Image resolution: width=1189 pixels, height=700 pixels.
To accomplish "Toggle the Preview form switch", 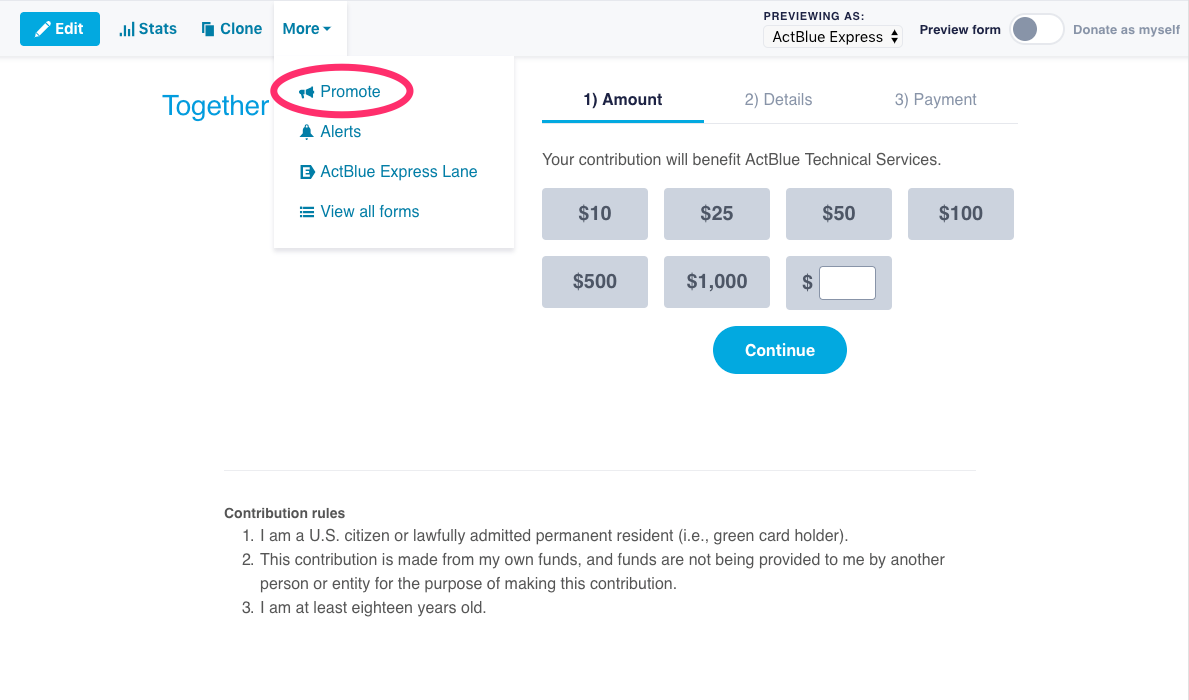I will tap(1036, 30).
